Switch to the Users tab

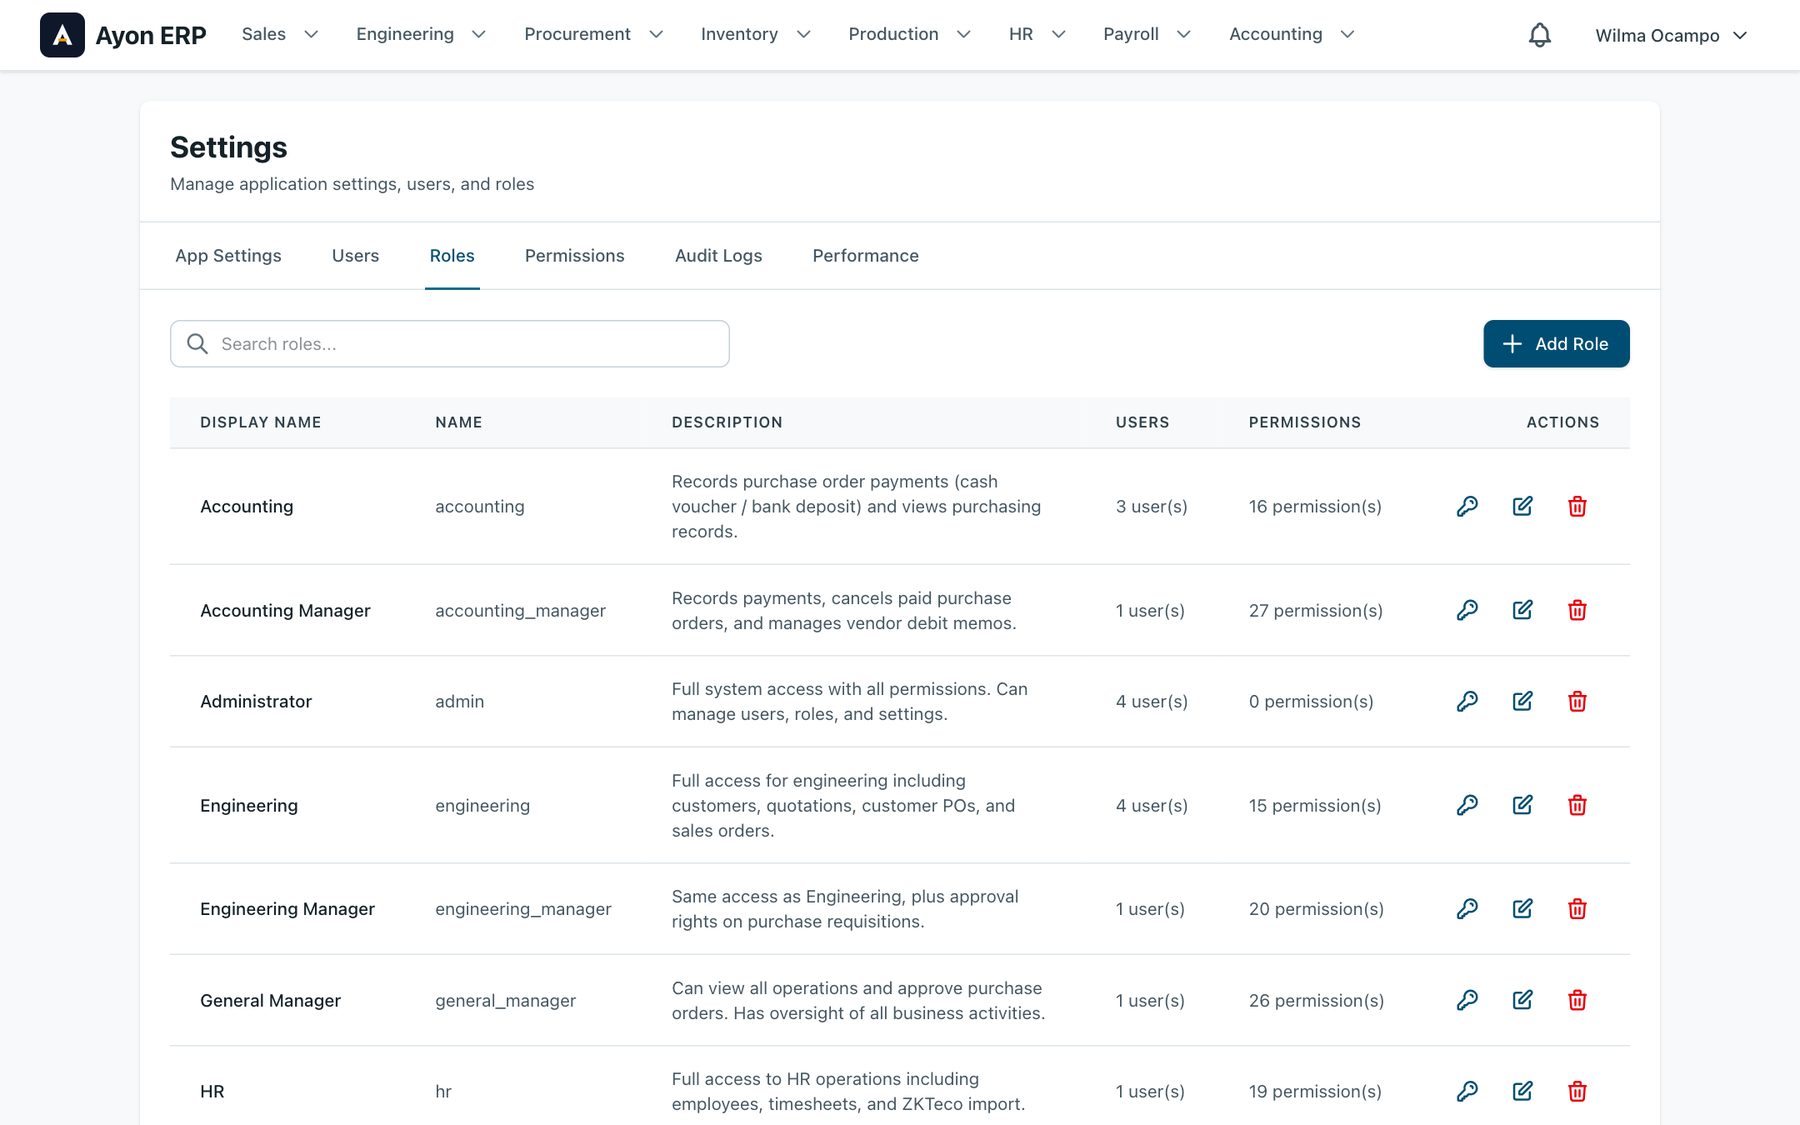[355, 256]
